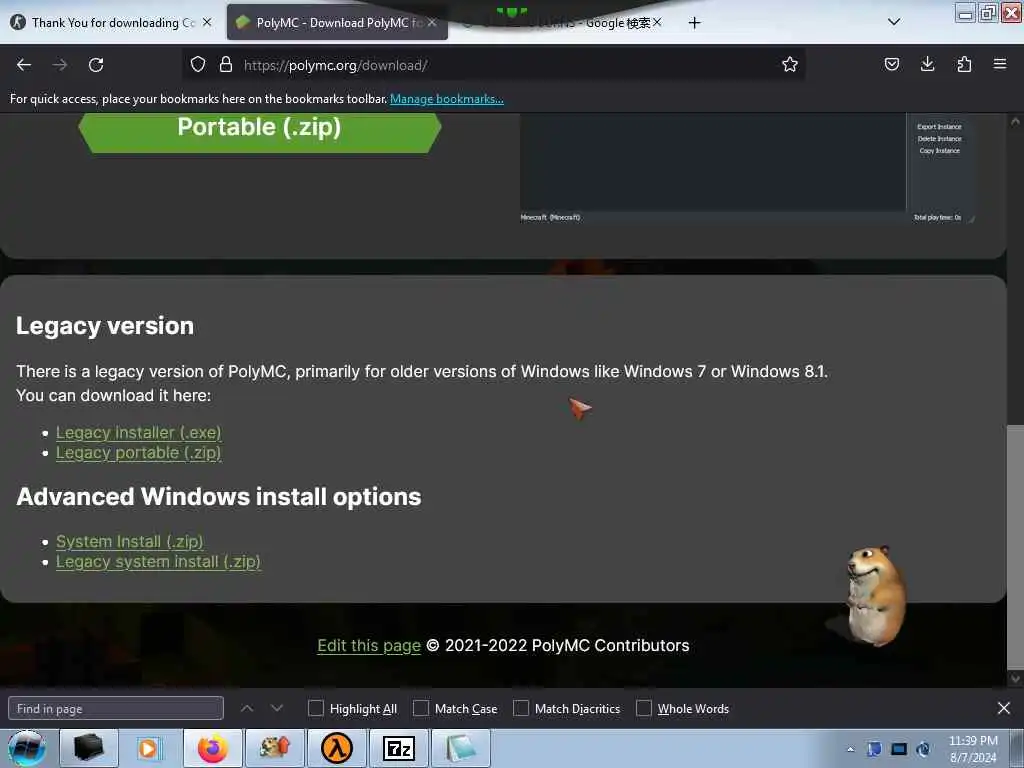Open the System Install (.zip) link
The height and width of the screenshot is (768, 1024).
129,542
